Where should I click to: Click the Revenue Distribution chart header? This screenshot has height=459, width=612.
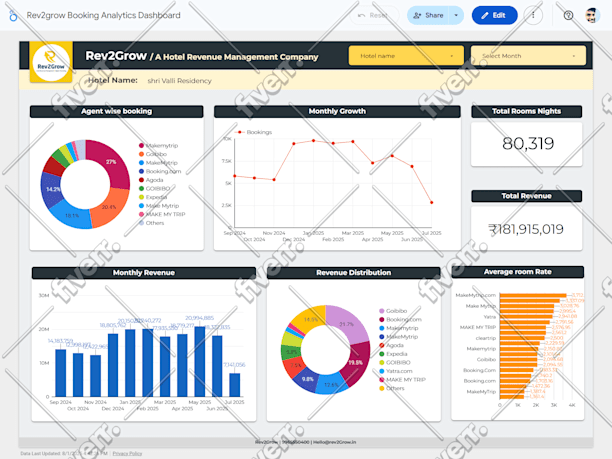point(354,273)
